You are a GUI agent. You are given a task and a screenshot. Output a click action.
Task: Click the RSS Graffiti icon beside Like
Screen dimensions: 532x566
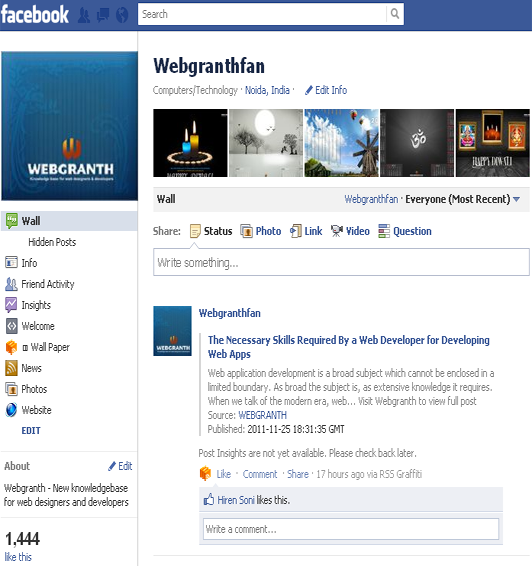pyautogui.click(x=205, y=474)
